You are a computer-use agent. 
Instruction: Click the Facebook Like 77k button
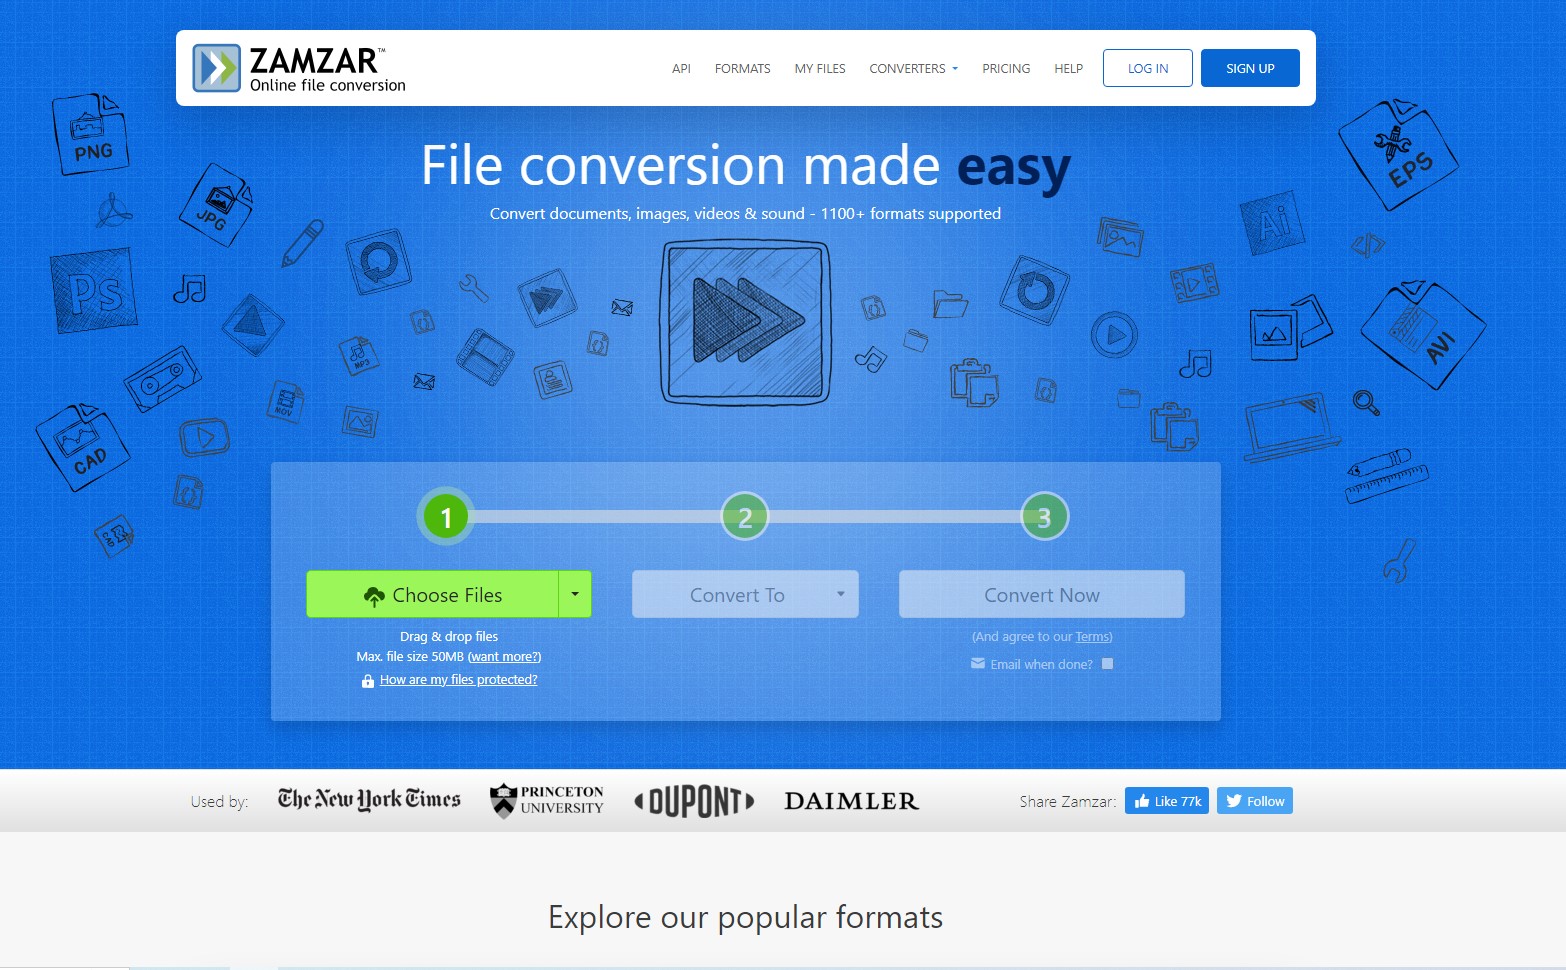[1167, 801]
